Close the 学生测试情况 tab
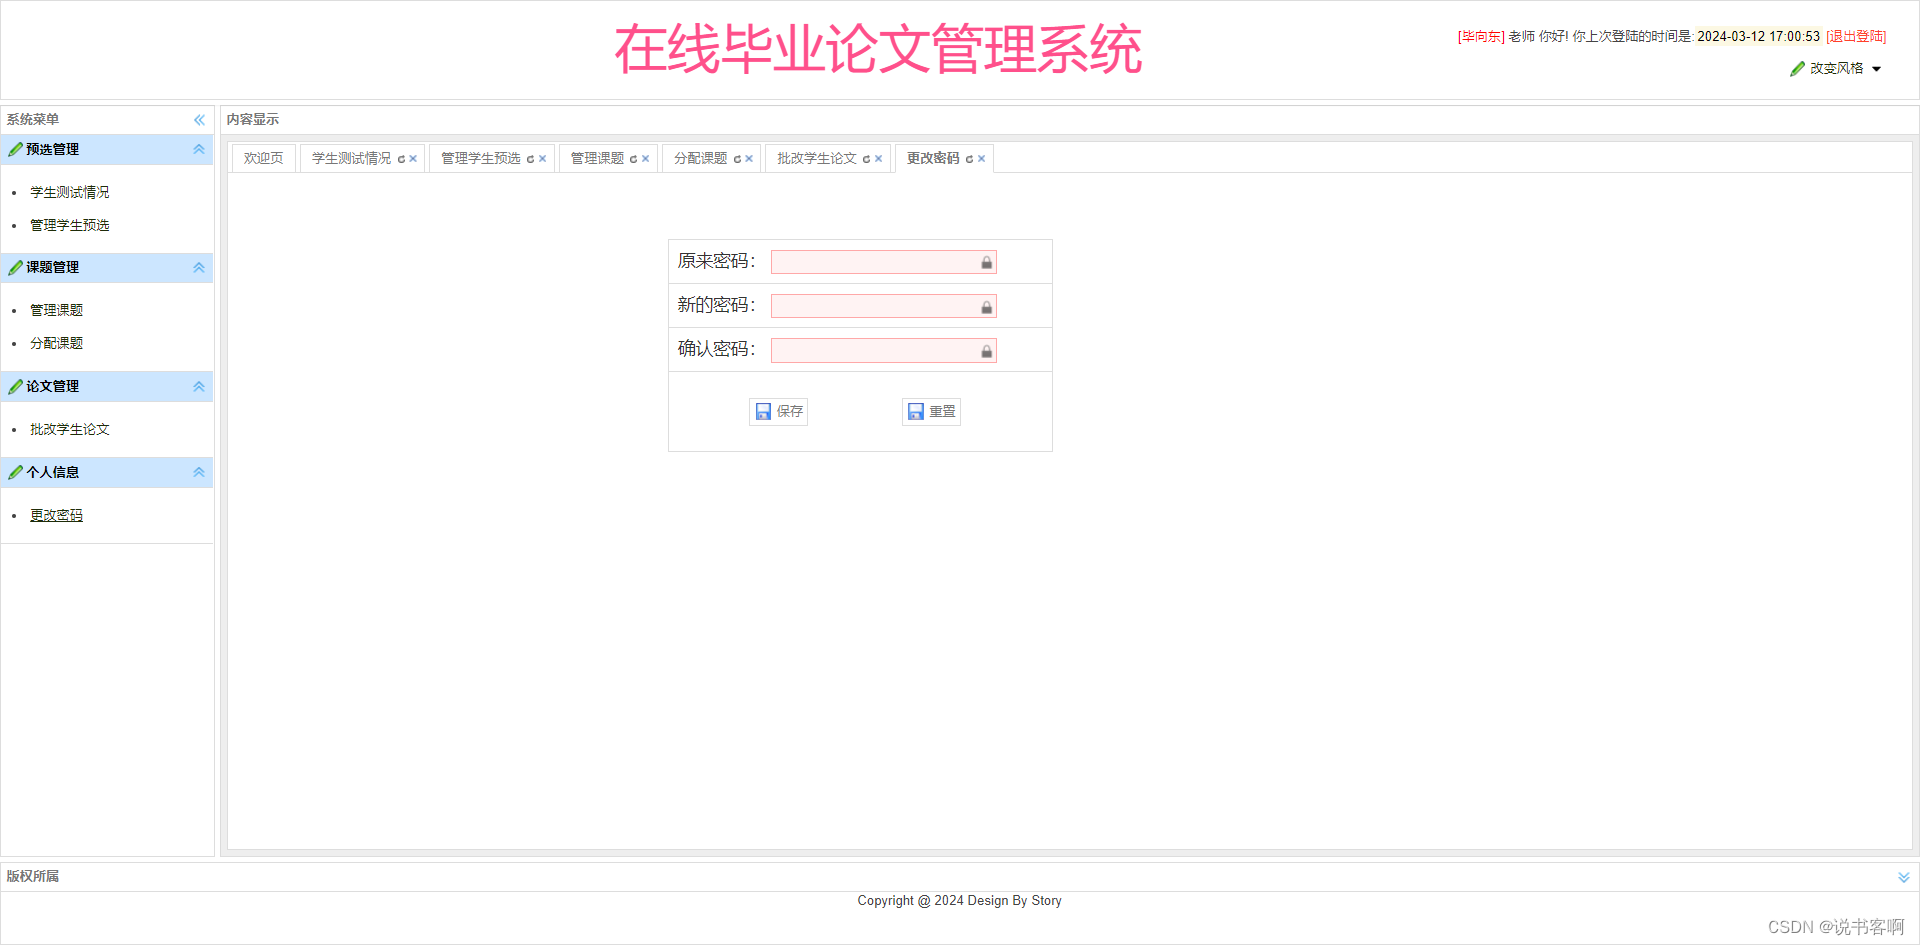This screenshot has height=945, width=1920. pos(413,159)
